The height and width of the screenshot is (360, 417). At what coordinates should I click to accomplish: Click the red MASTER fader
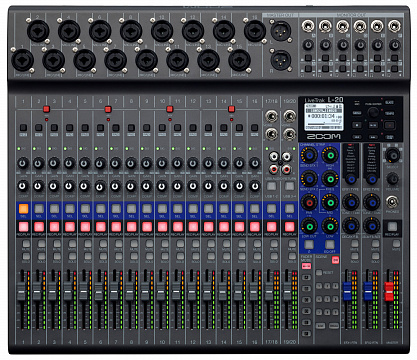389,291
